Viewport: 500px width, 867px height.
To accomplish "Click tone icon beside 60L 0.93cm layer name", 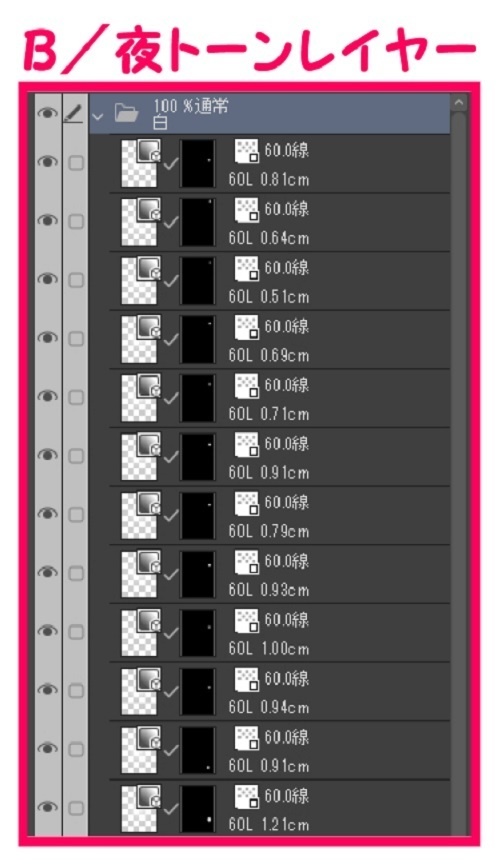I will [247, 562].
